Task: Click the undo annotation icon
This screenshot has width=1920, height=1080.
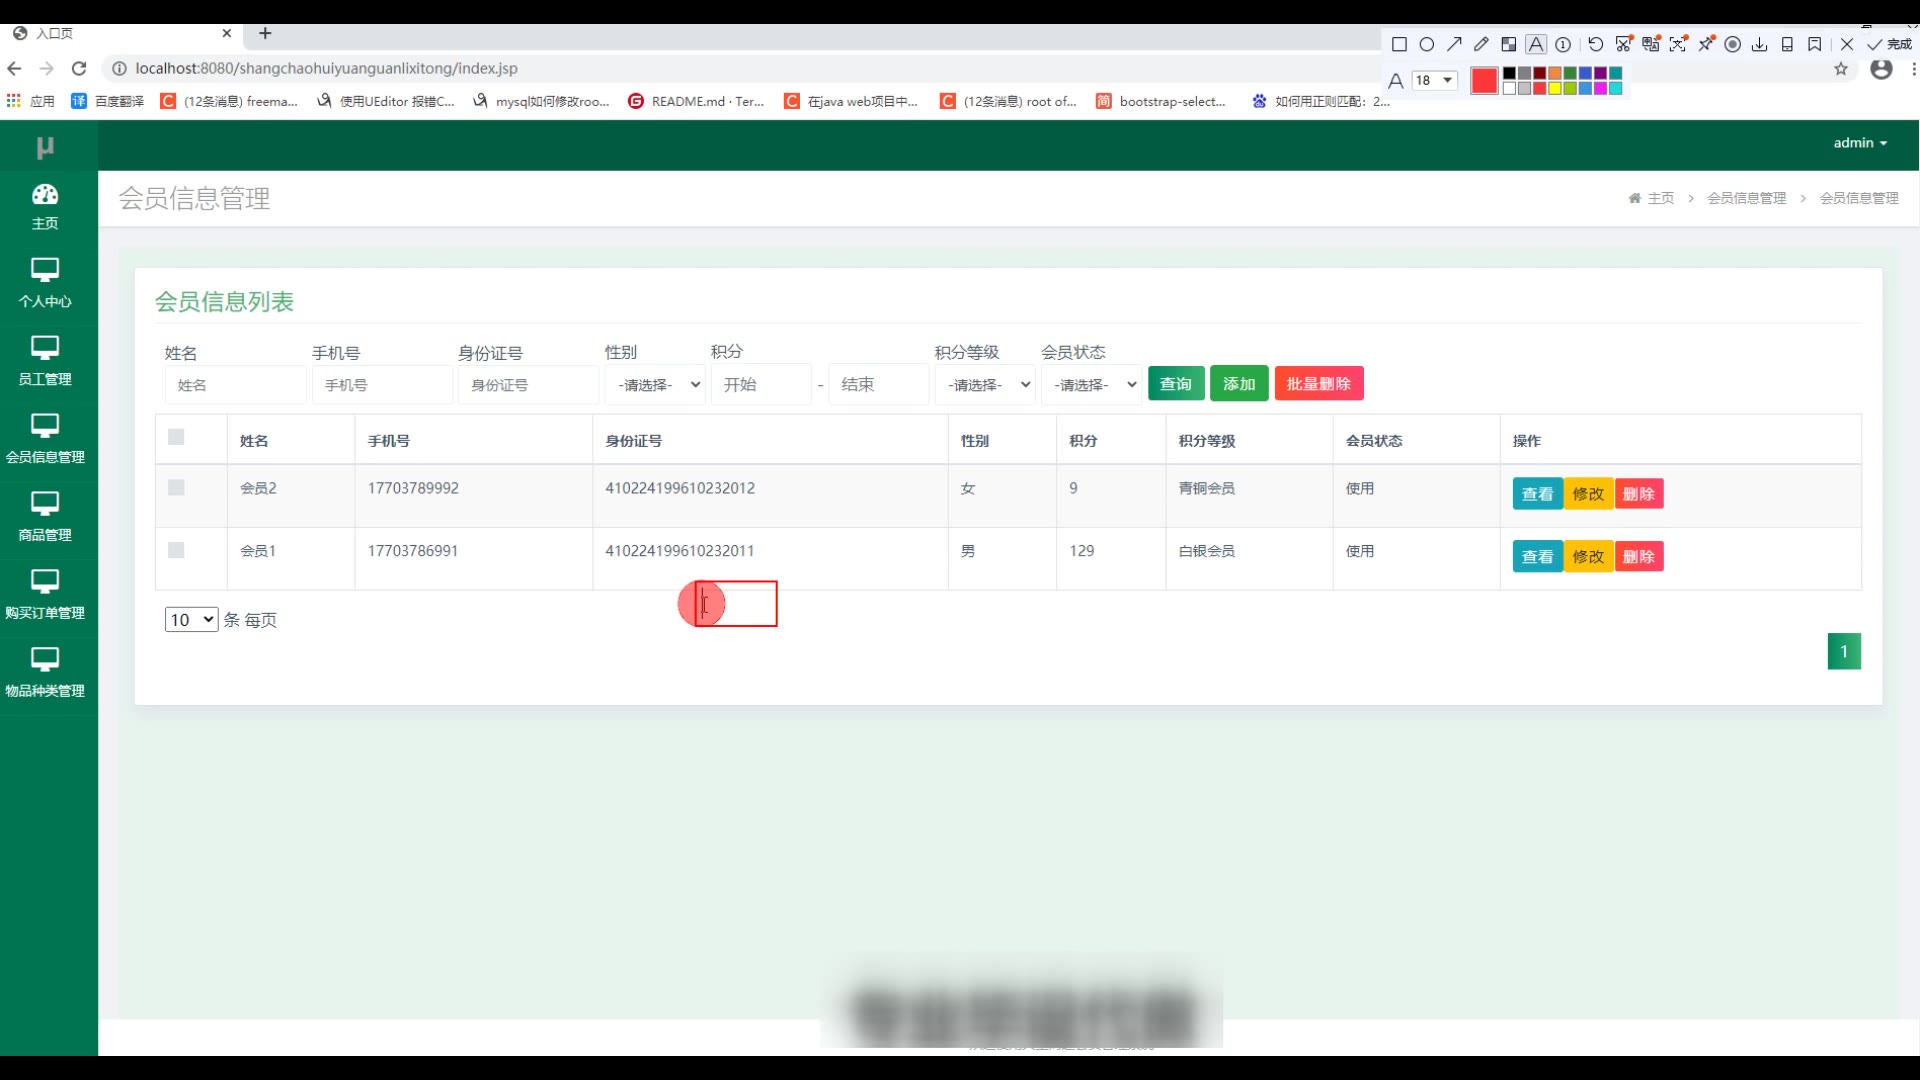Action: click(x=1596, y=44)
